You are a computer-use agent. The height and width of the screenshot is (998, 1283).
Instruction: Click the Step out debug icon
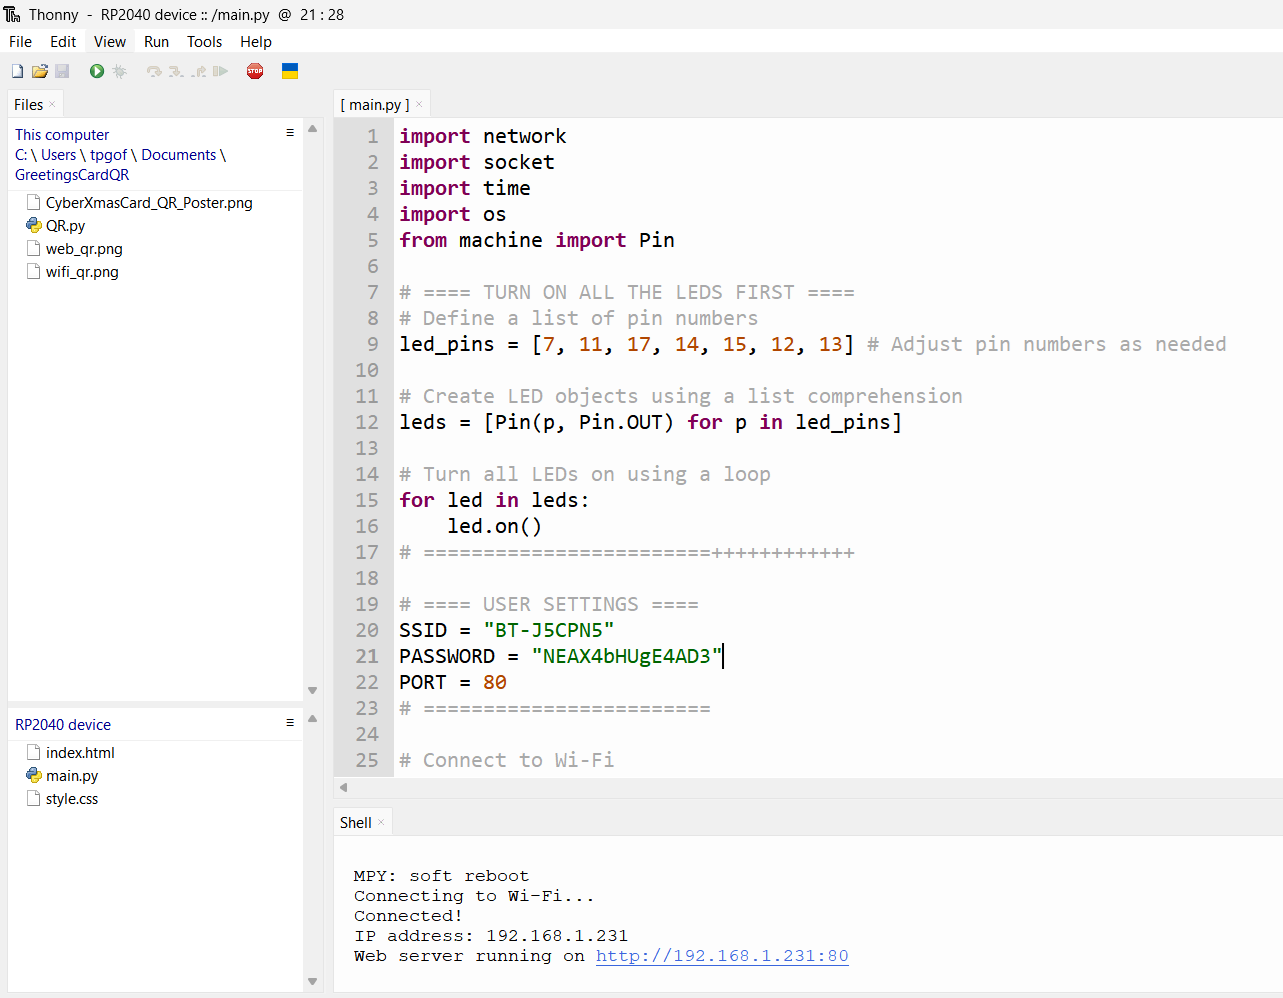199,71
